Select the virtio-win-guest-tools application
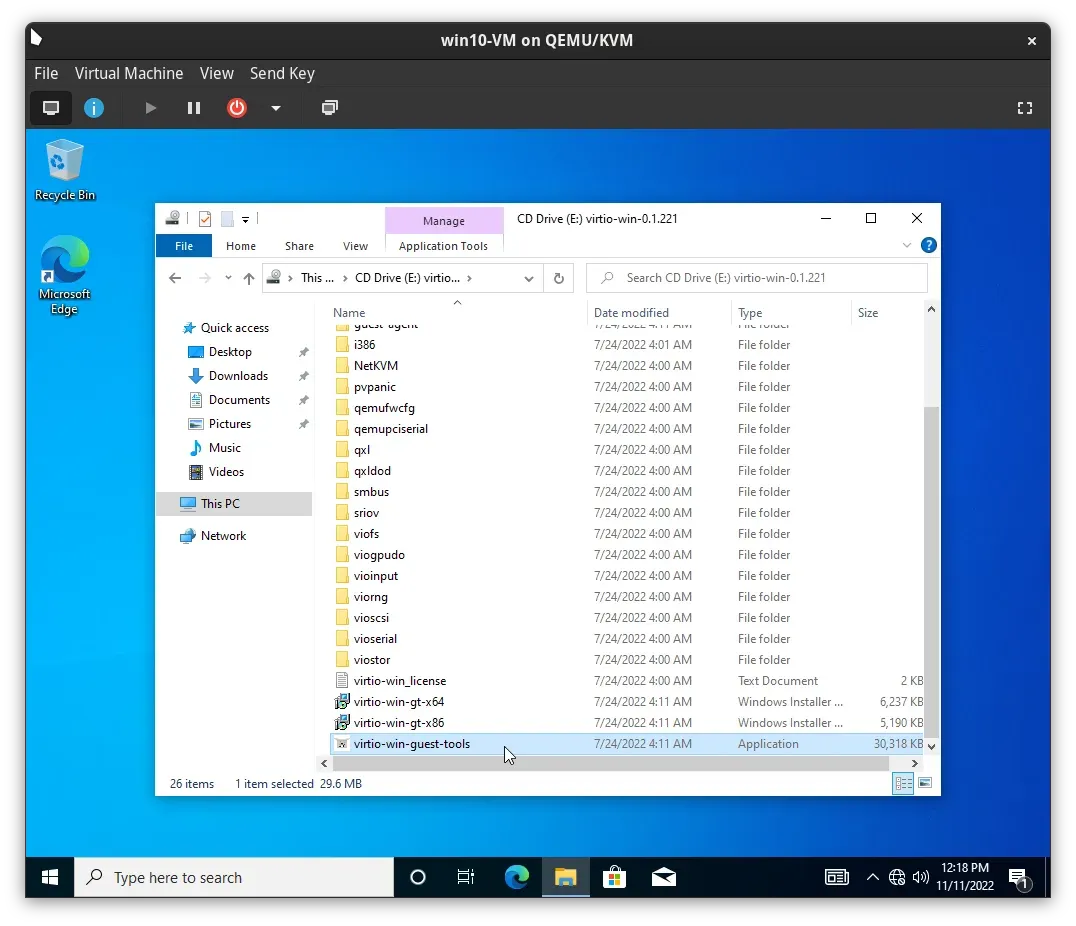1076x926 pixels. click(x=627, y=743)
